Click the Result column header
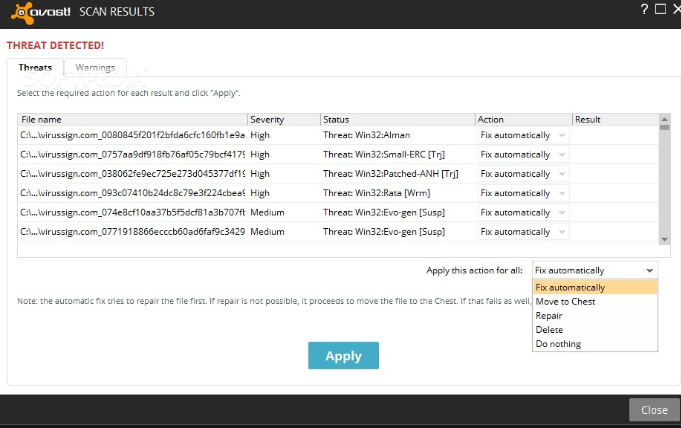 615,119
